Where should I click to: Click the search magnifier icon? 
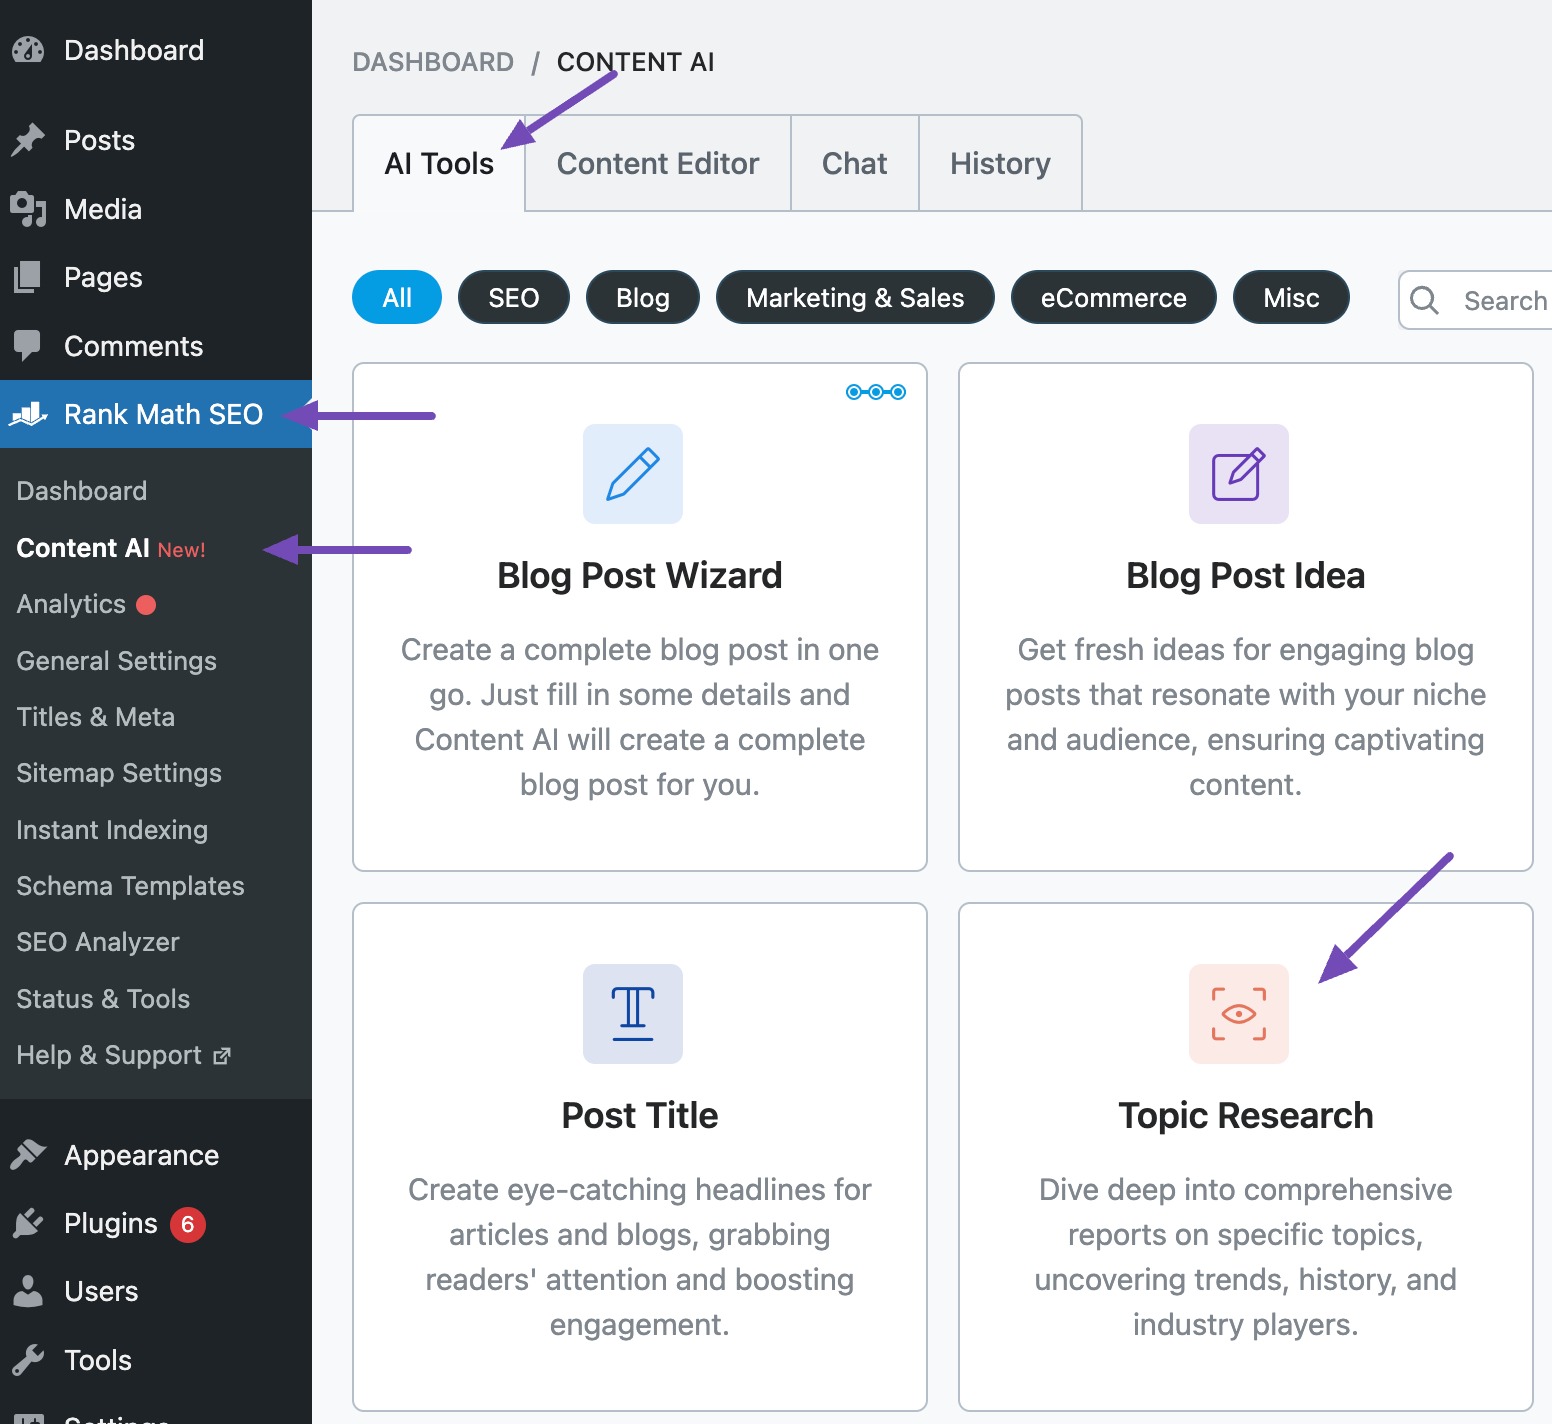click(x=1424, y=300)
